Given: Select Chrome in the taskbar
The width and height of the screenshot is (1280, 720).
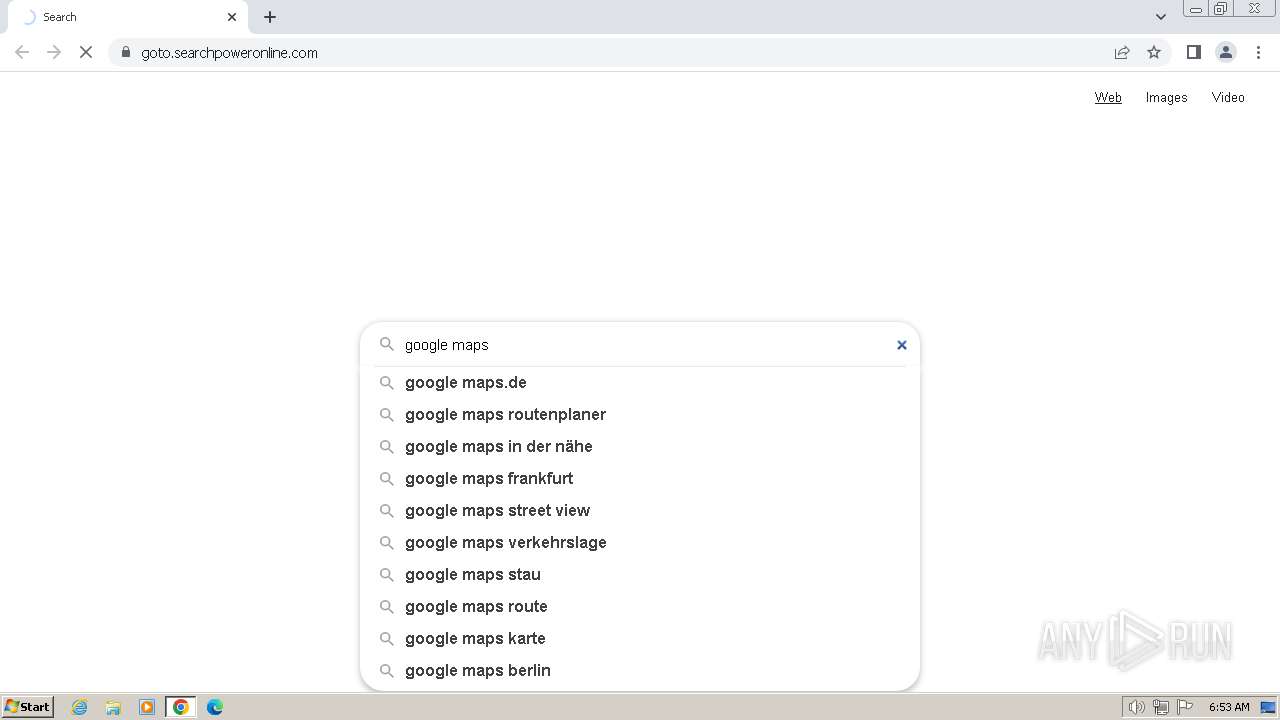Looking at the screenshot, I should pos(181,707).
